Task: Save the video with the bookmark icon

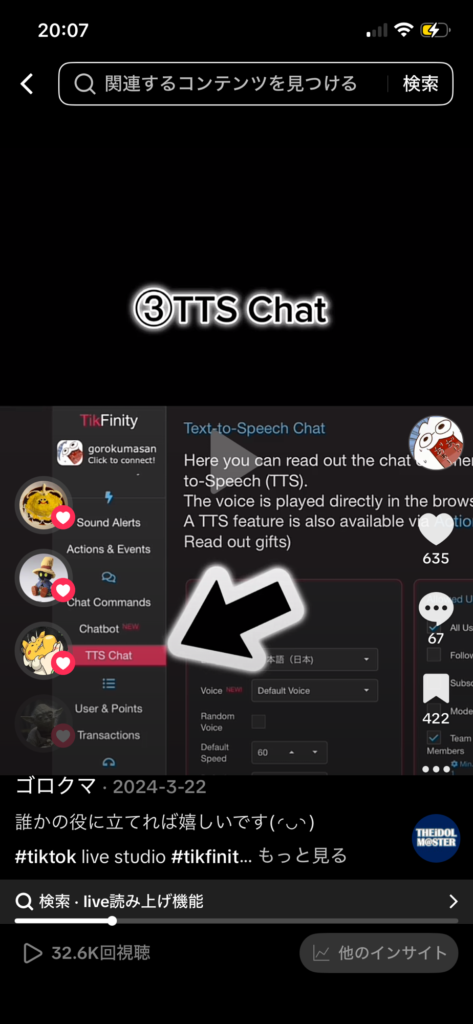Action: click(436, 689)
